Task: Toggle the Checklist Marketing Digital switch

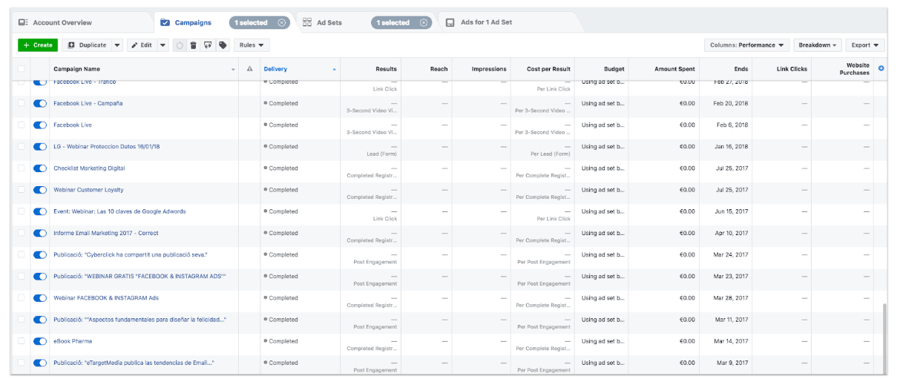Action: (40, 169)
